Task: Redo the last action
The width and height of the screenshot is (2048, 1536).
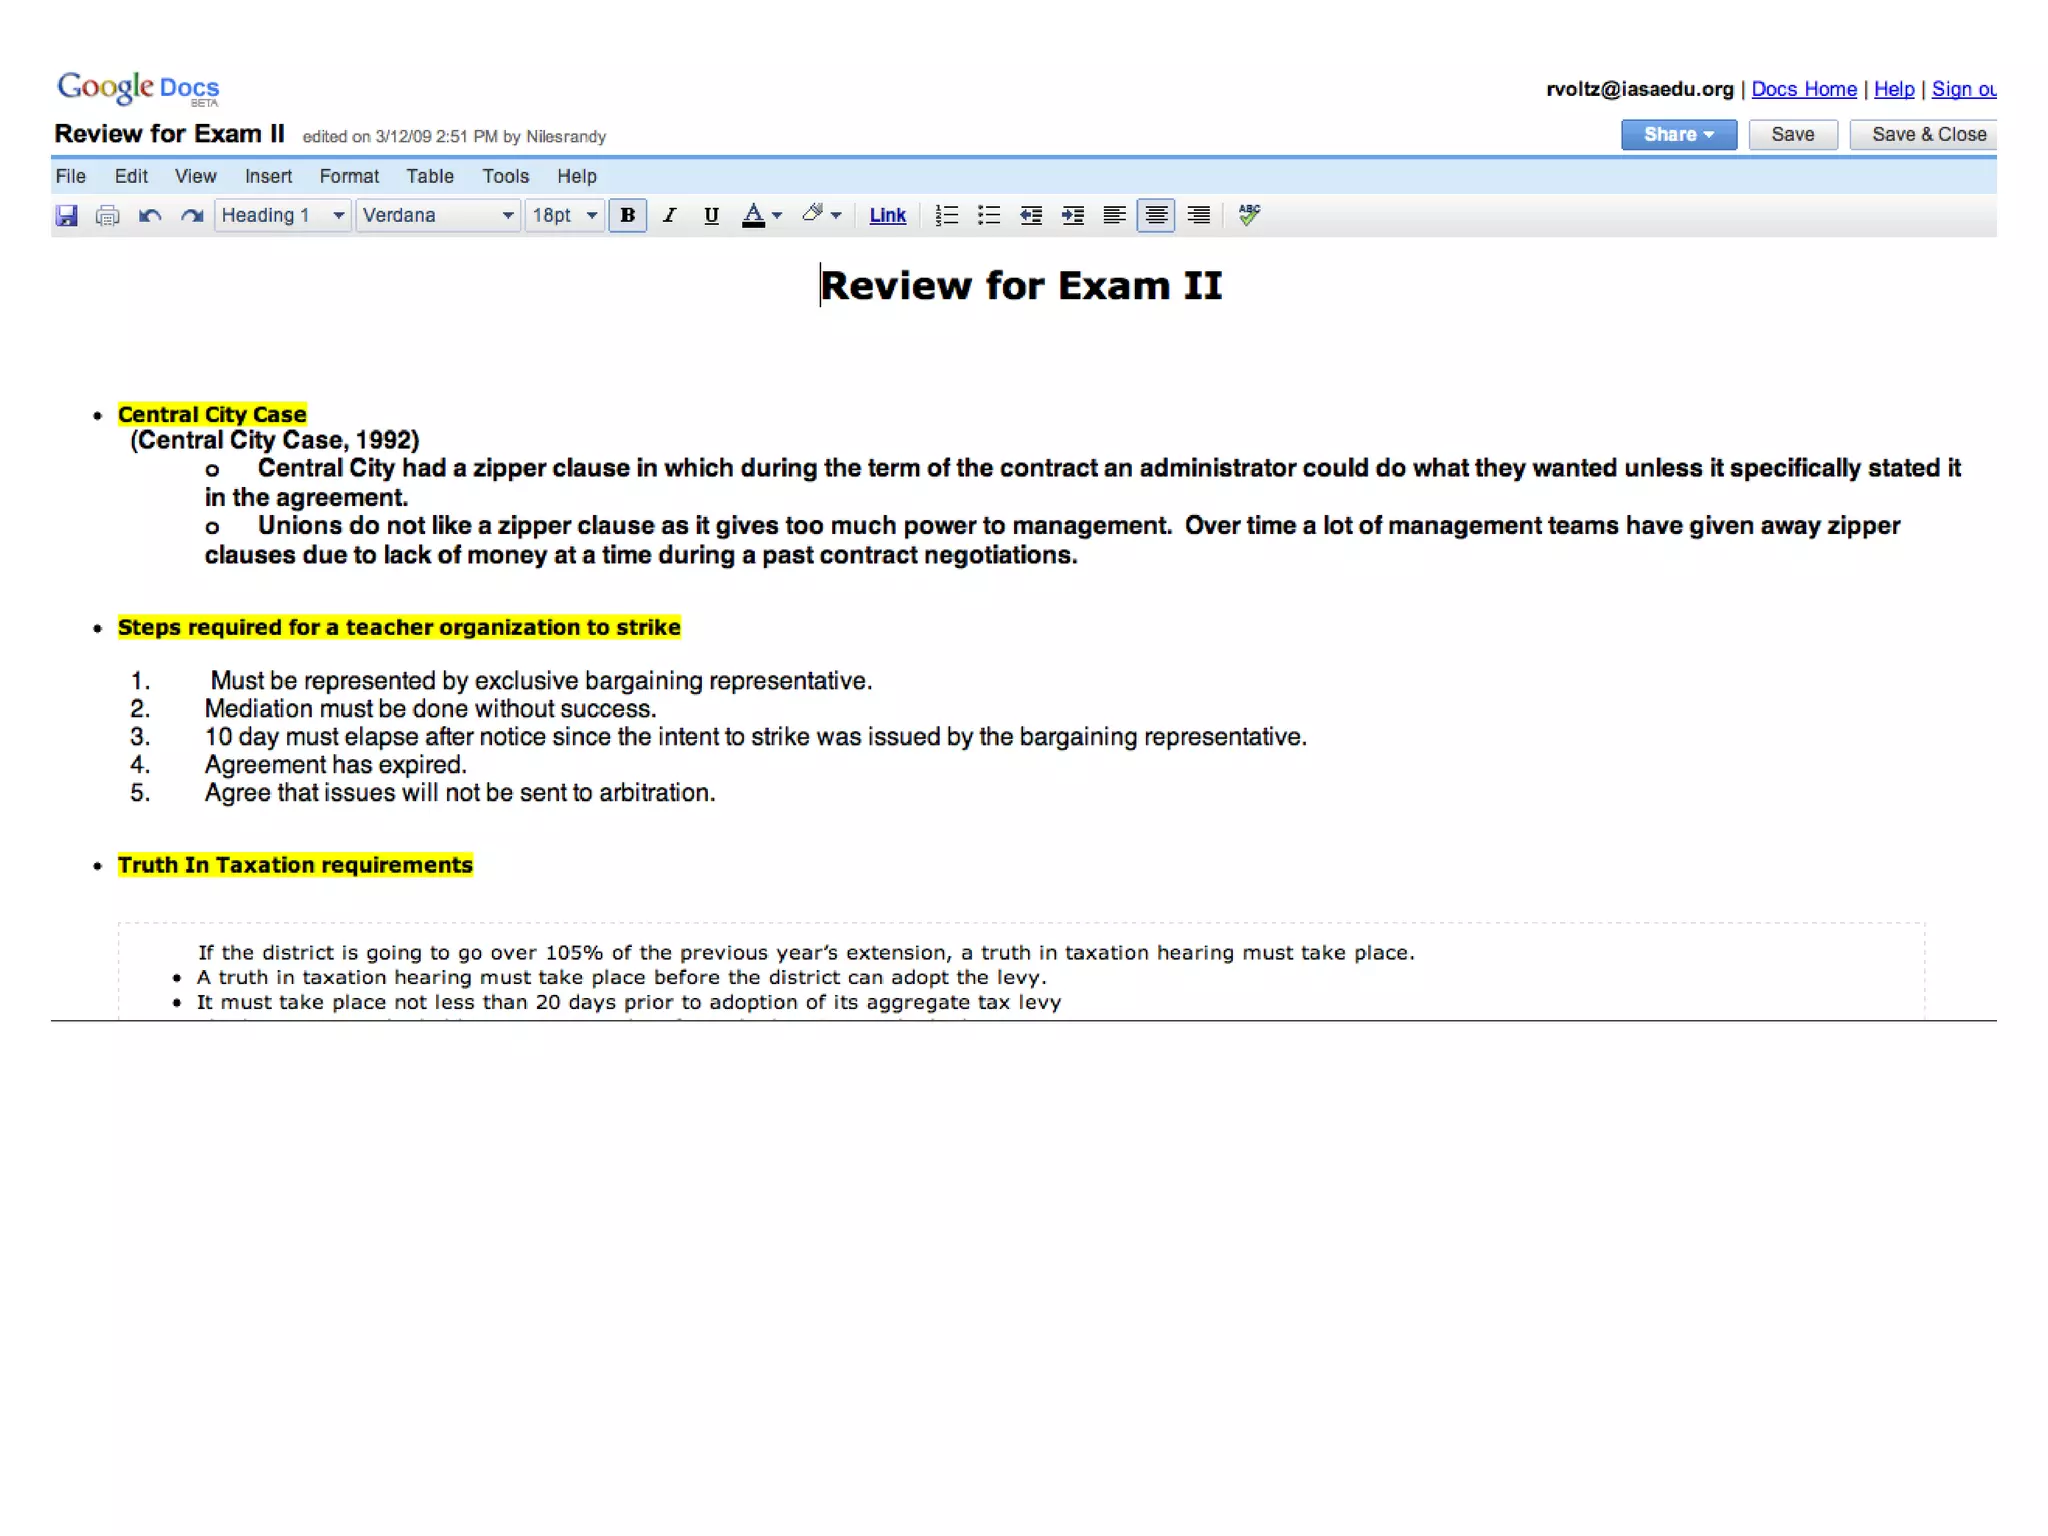Action: 192,215
